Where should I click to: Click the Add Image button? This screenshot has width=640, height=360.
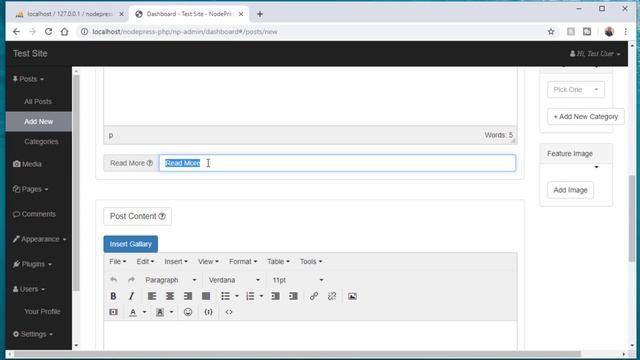[x=570, y=190]
